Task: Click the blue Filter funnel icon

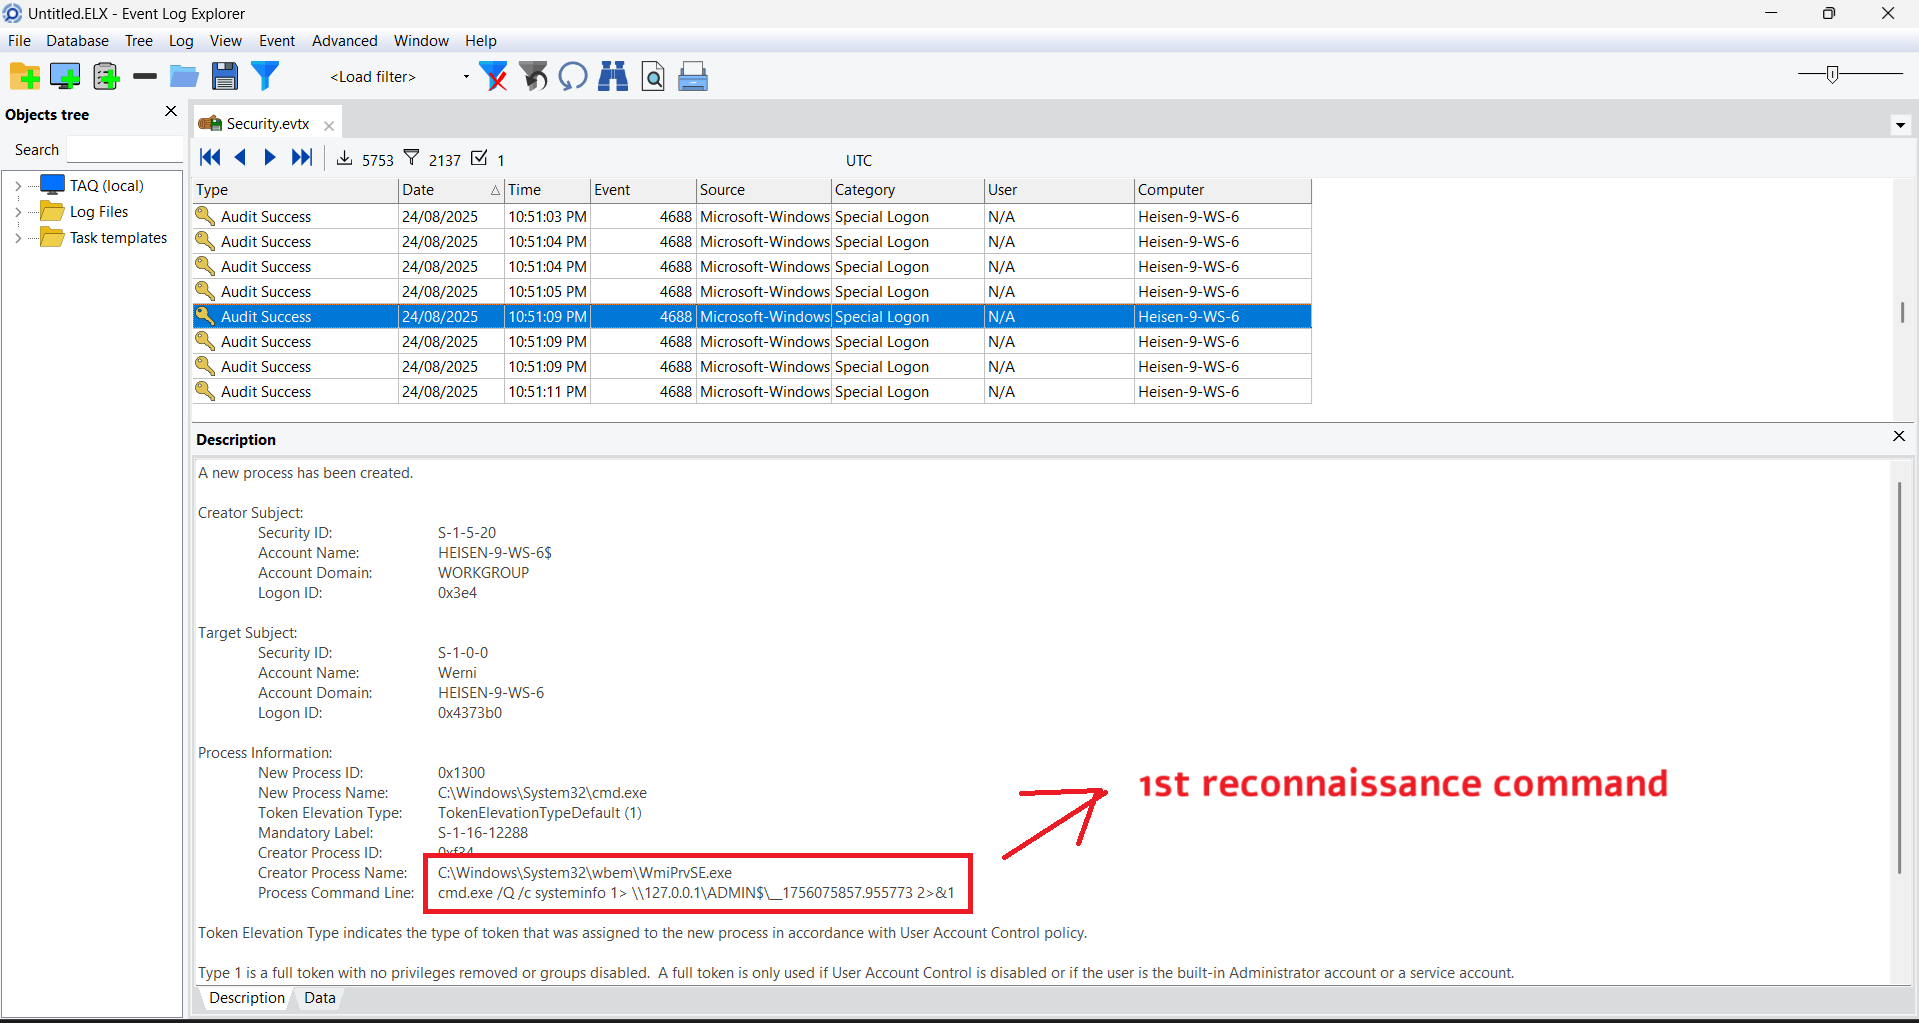Action: [265, 76]
